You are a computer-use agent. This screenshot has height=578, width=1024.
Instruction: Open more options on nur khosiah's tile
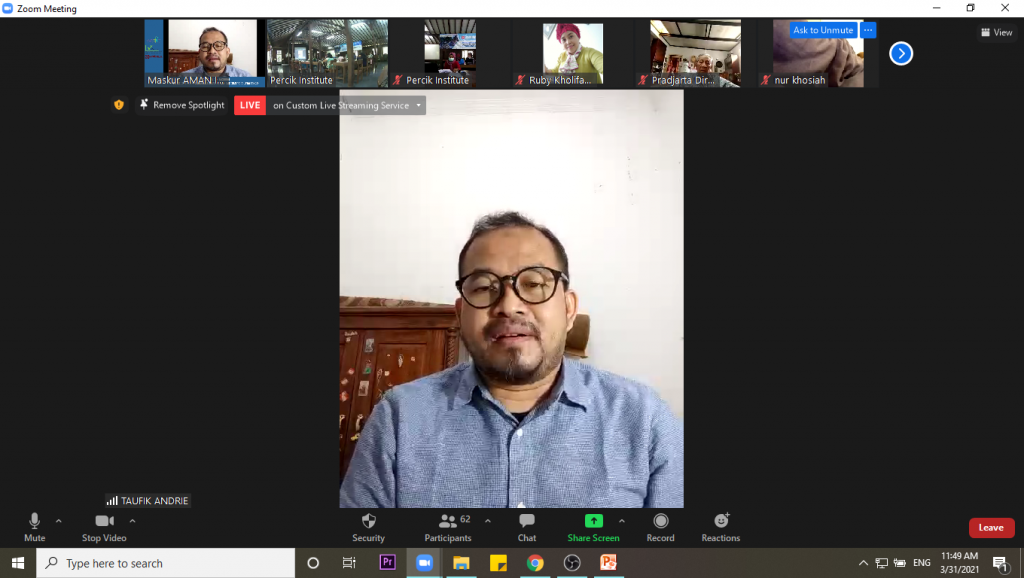[x=868, y=30]
